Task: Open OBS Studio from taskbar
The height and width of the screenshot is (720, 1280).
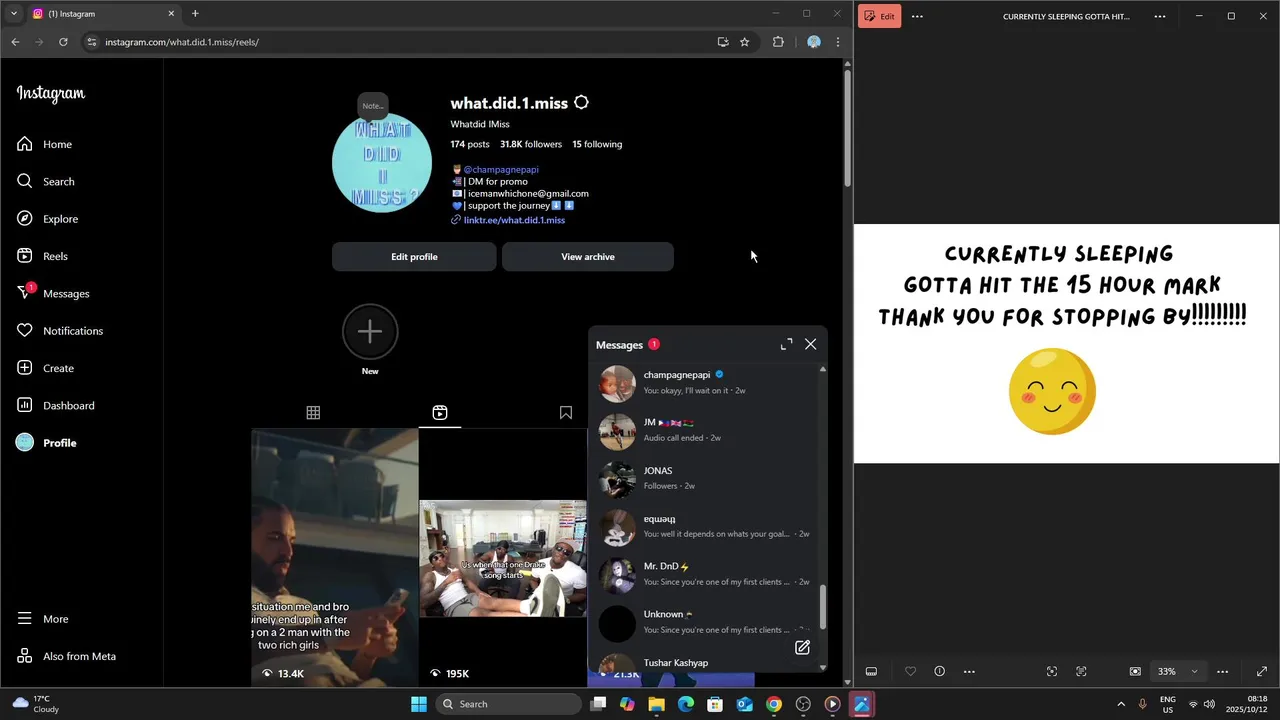Action: 803,704
